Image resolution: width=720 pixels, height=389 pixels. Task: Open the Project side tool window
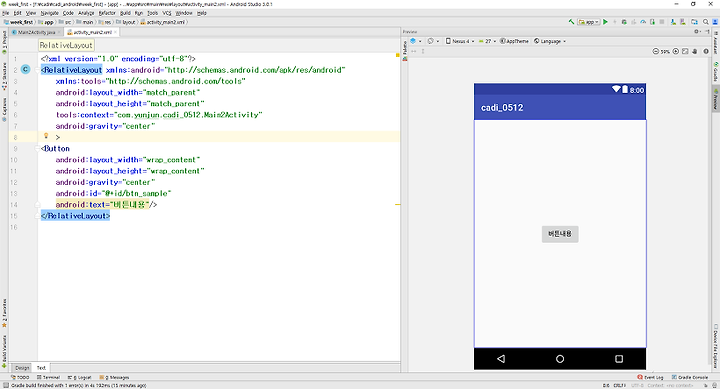4,42
